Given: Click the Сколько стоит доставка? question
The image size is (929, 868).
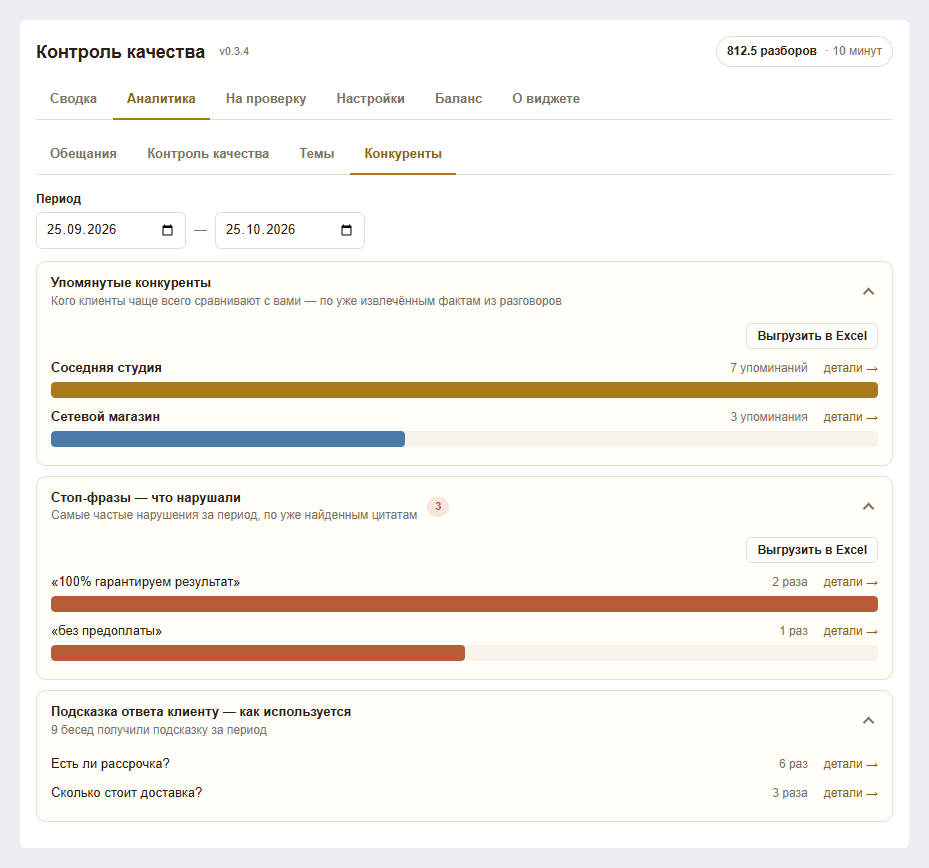Looking at the screenshot, I should (126, 793).
